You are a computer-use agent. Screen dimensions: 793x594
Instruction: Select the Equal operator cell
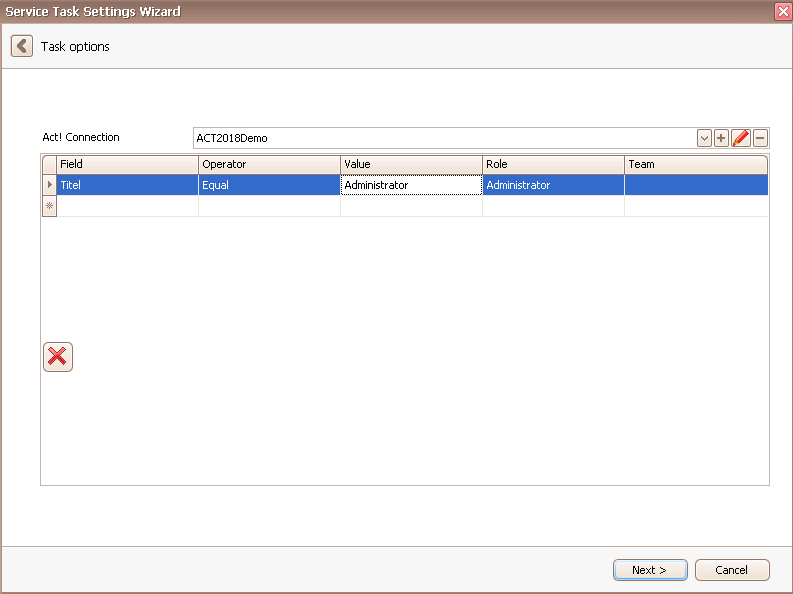pyautogui.click(x=270, y=185)
